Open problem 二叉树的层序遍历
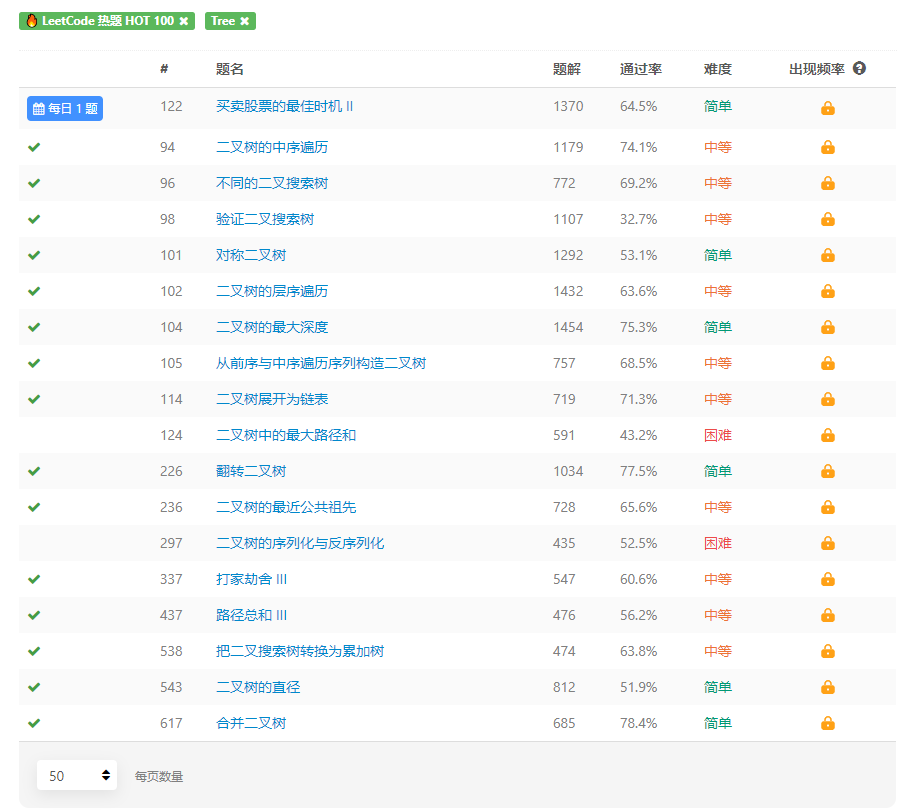This screenshot has height=810, width=907. pos(272,291)
